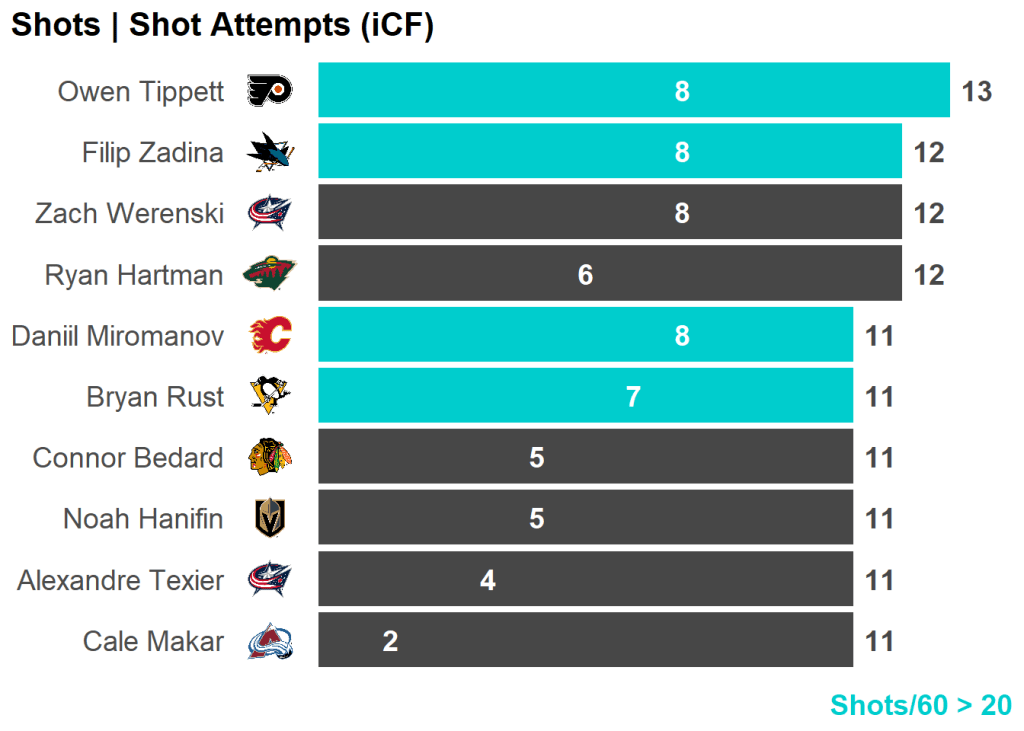The height and width of the screenshot is (731, 1024).
Task: Click the 13 shot attempts total for Owen Tippett
Action: tap(976, 91)
